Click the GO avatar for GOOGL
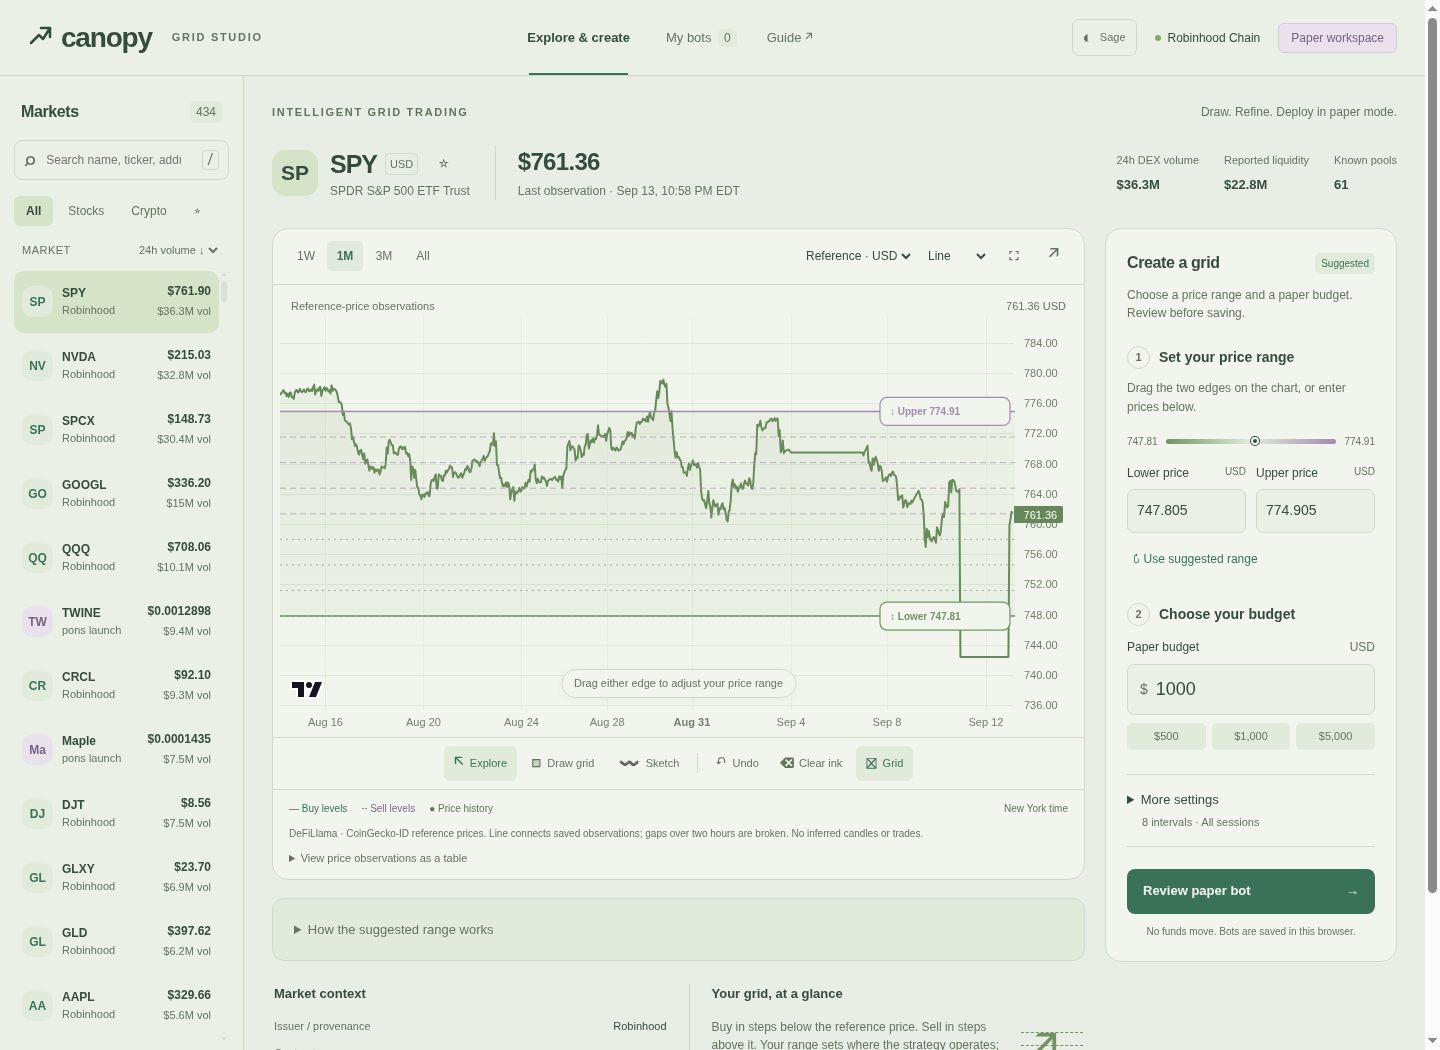 [37, 494]
